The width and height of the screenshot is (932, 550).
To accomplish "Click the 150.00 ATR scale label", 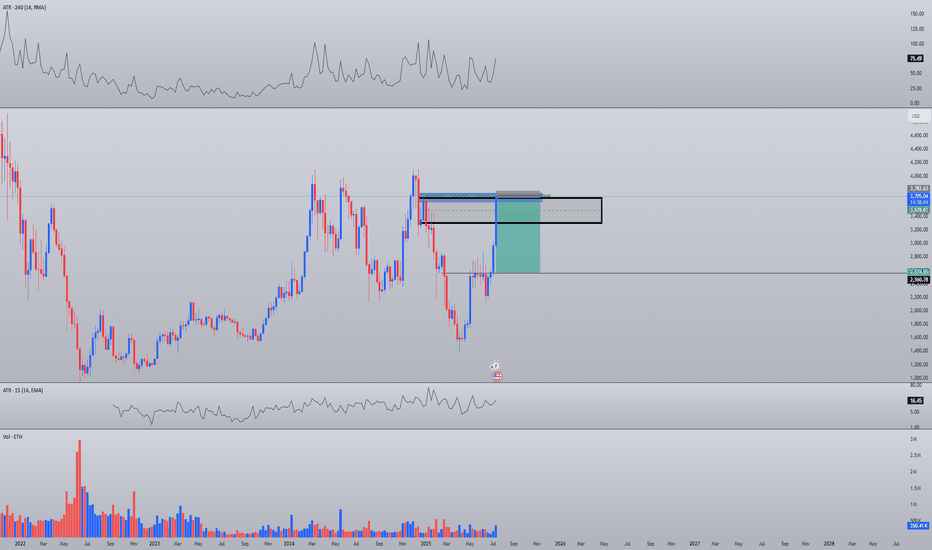I will [x=917, y=14].
